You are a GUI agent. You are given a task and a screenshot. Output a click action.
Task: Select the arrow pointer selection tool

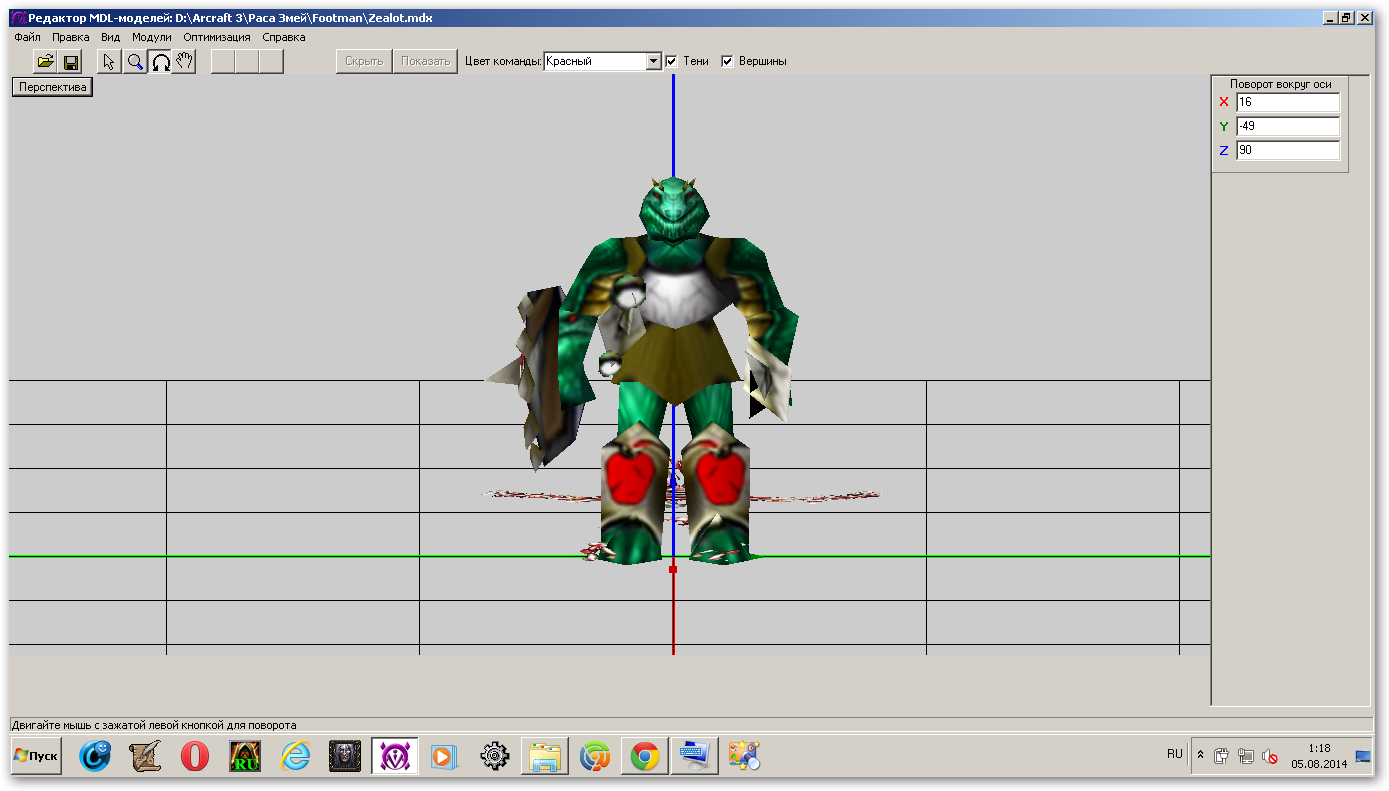tap(109, 62)
